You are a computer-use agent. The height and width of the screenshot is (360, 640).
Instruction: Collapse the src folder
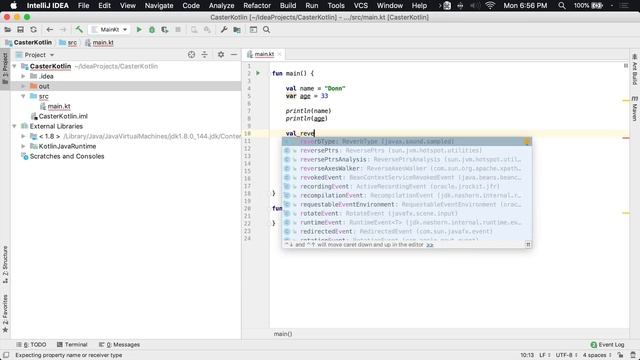click(23, 96)
